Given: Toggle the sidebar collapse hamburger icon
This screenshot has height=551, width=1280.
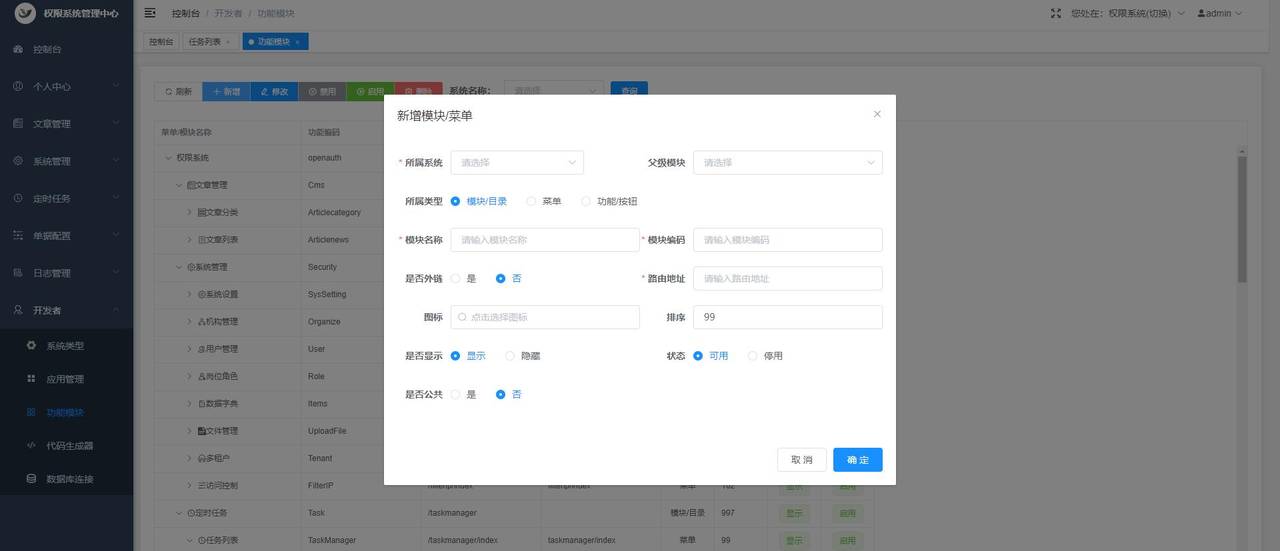Looking at the screenshot, I should pyautogui.click(x=150, y=13).
